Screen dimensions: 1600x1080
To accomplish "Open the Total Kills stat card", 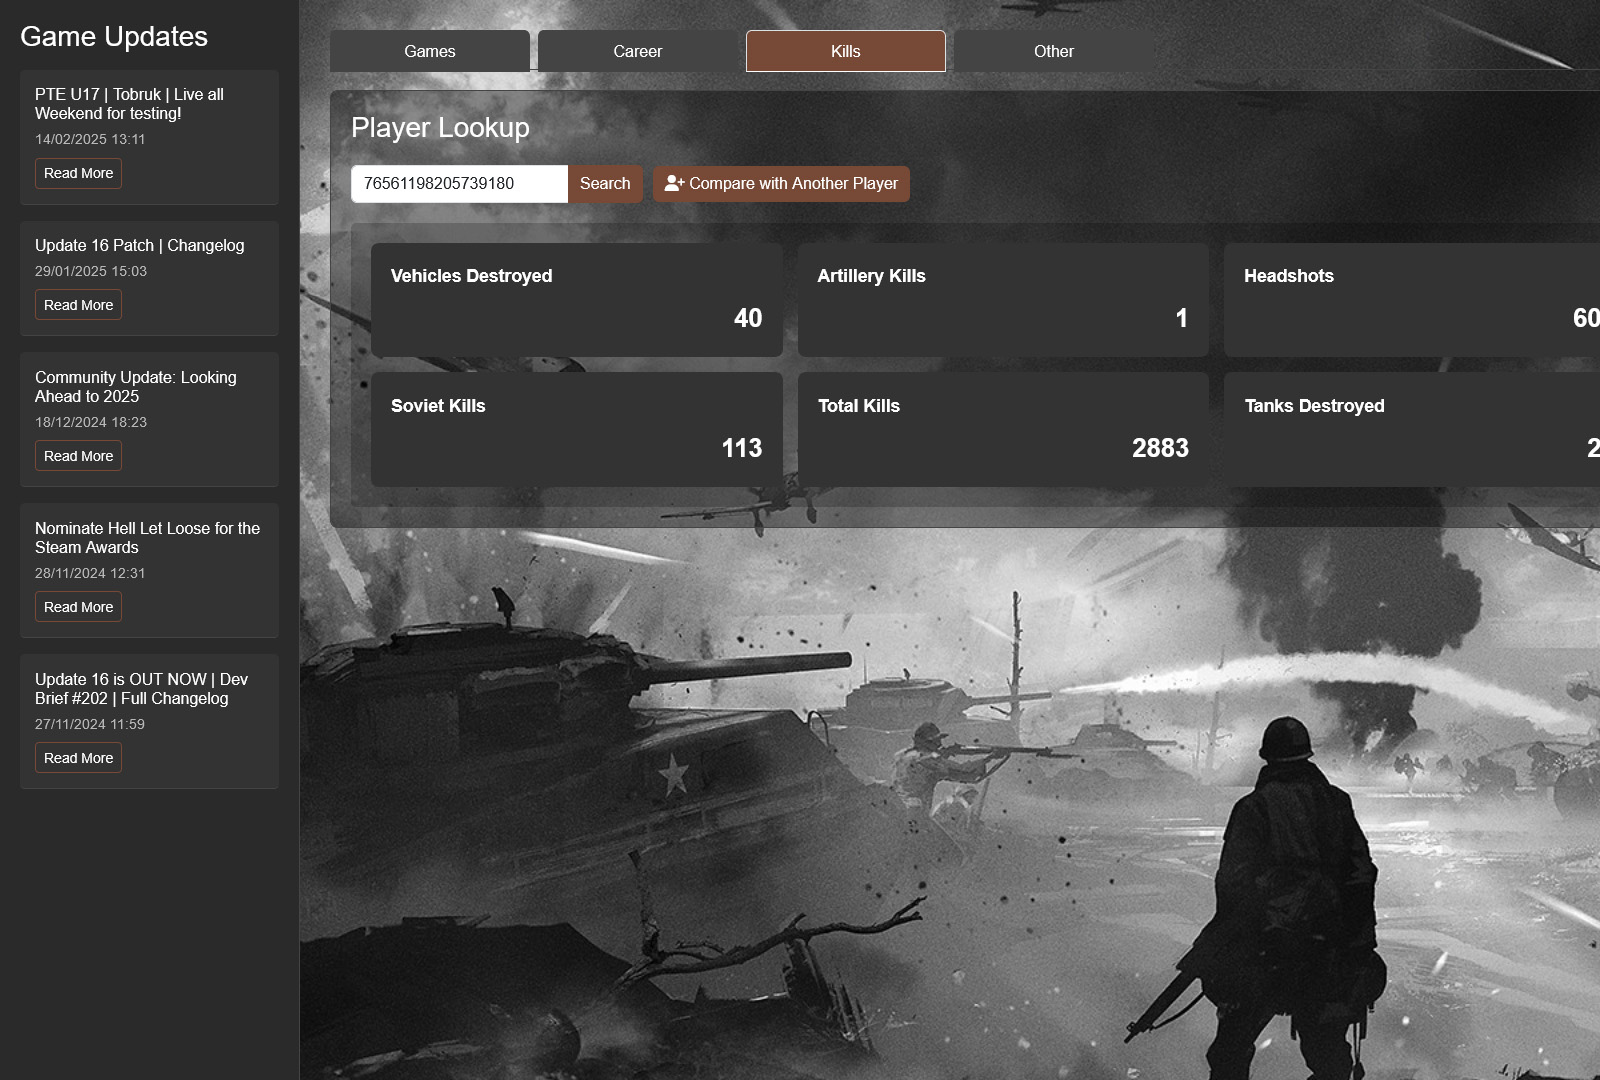I will pos(1003,430).
